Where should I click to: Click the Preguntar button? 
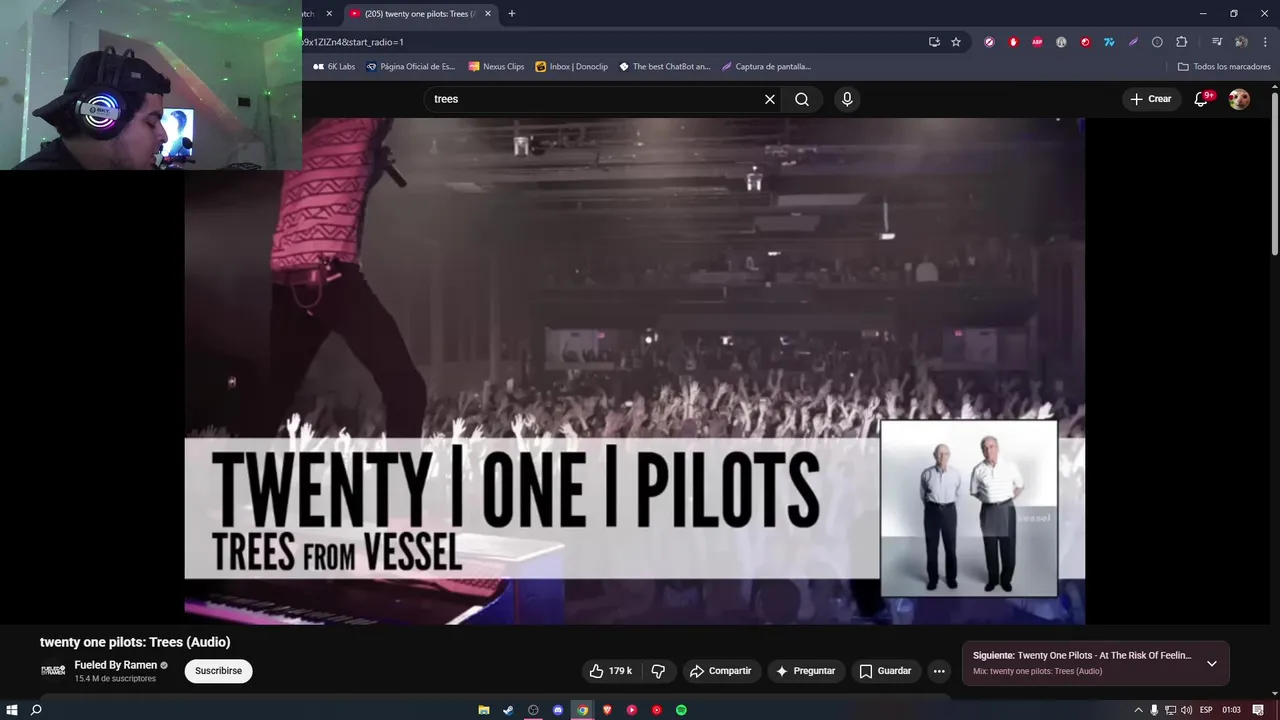tap(805, 671)
